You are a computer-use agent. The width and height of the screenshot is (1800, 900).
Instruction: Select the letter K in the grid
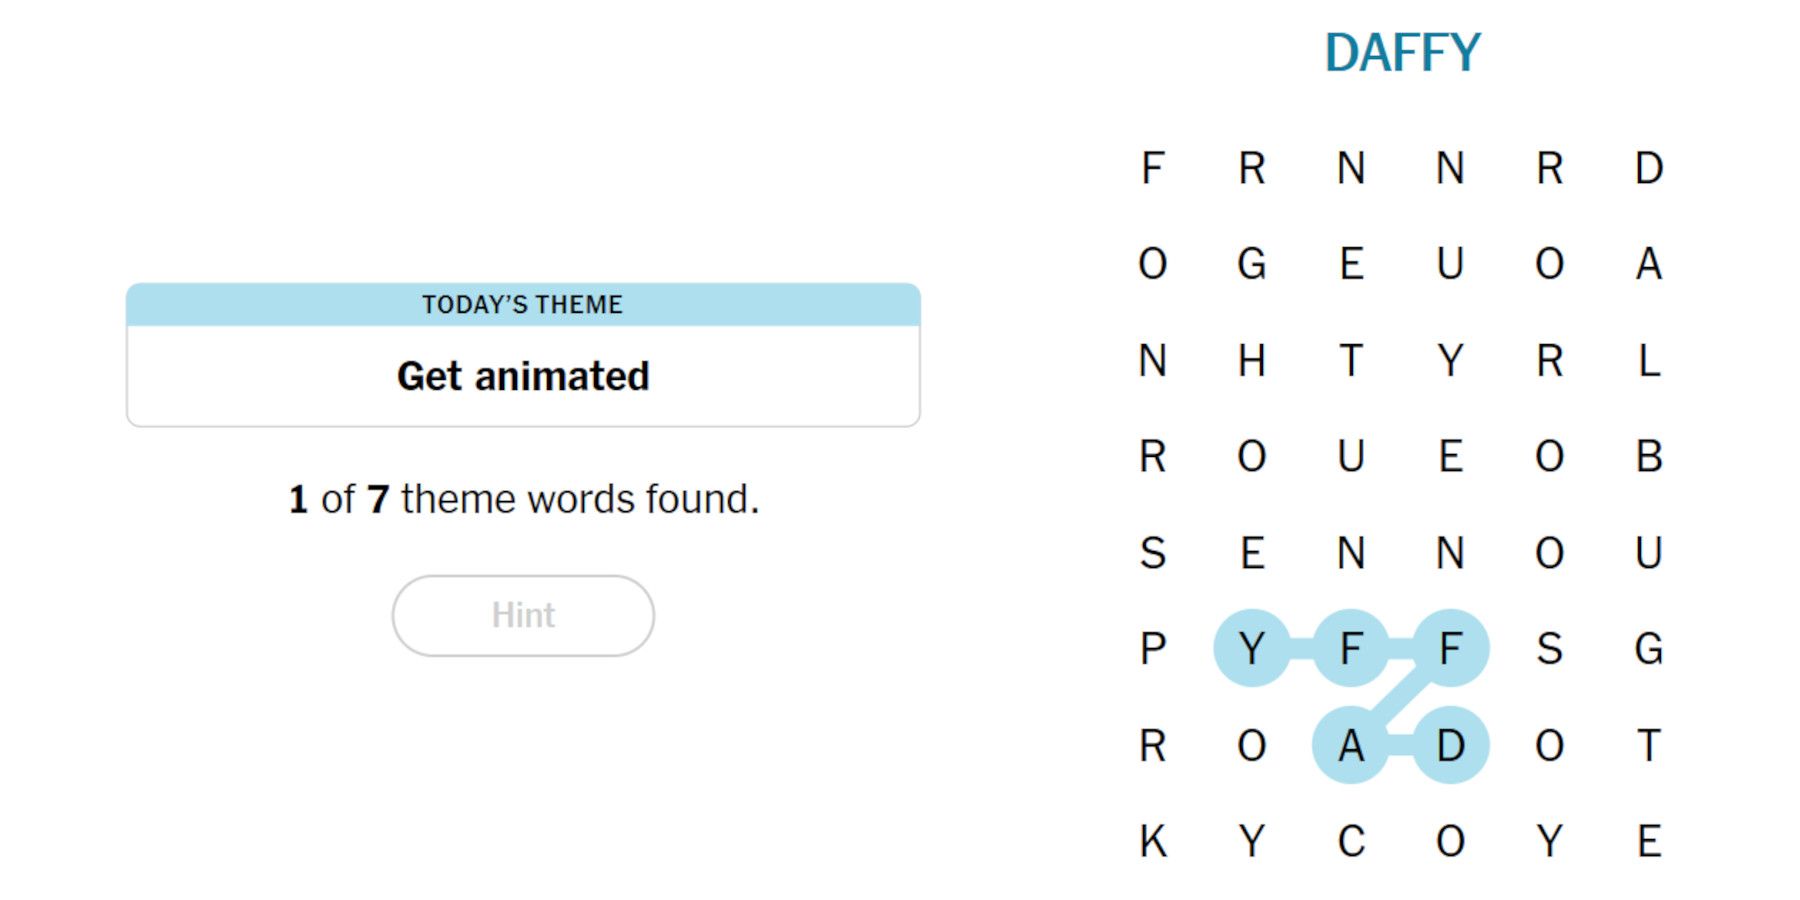coord(1152,841)
